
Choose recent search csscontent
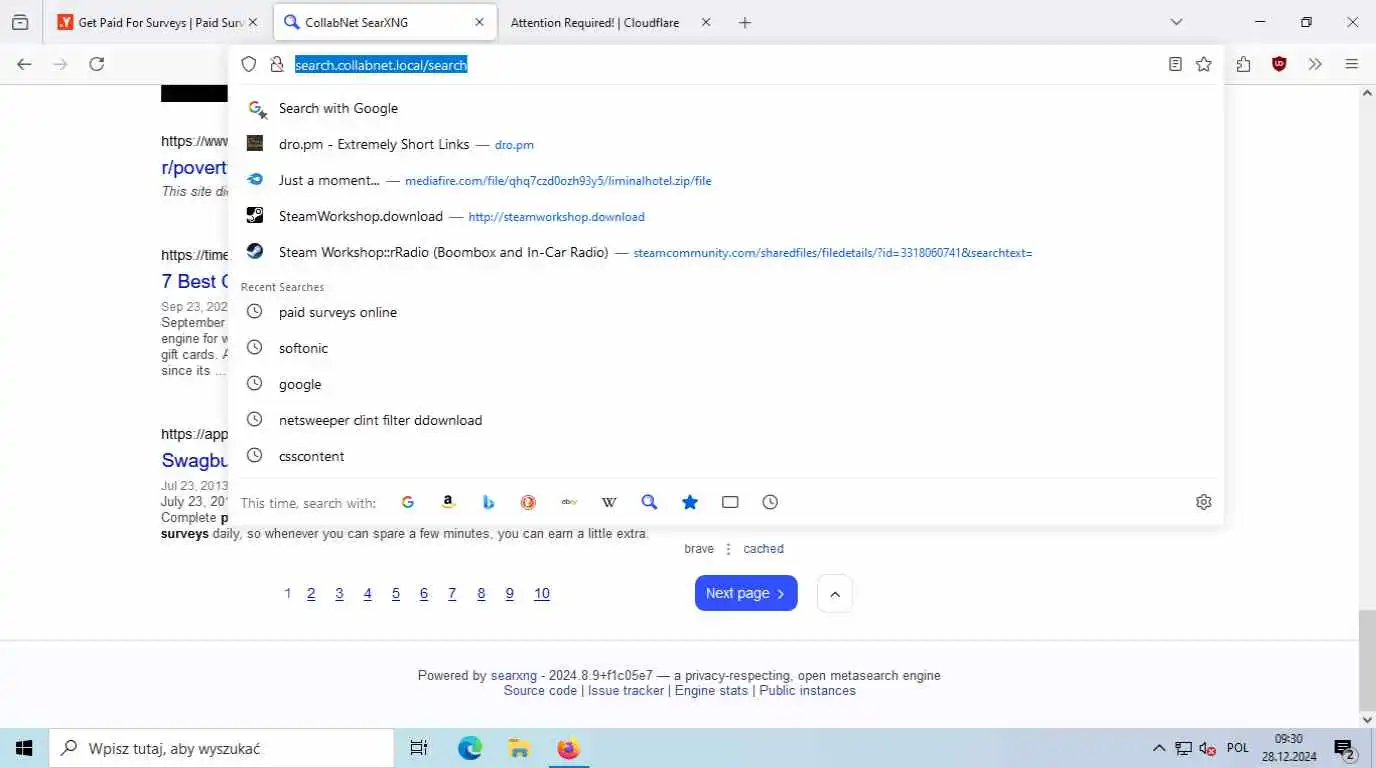[725, 456]
